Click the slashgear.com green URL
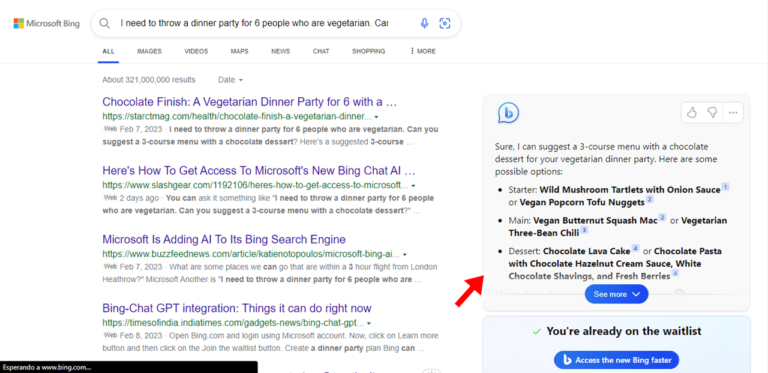This screenshot has width=768, height=373. click(255, 186)
